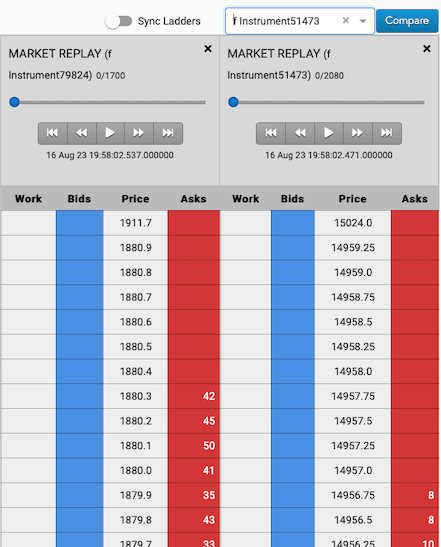Click ask cell at price 1880.3
441x547 pixels.
[x=194, y=396]
